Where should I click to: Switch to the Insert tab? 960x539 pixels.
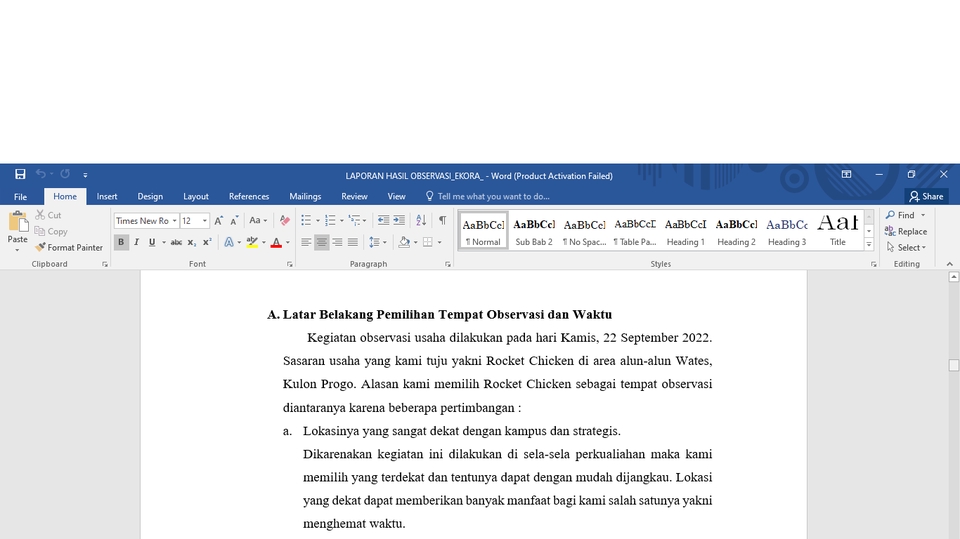pyautogui.click(x=107, y=197)
